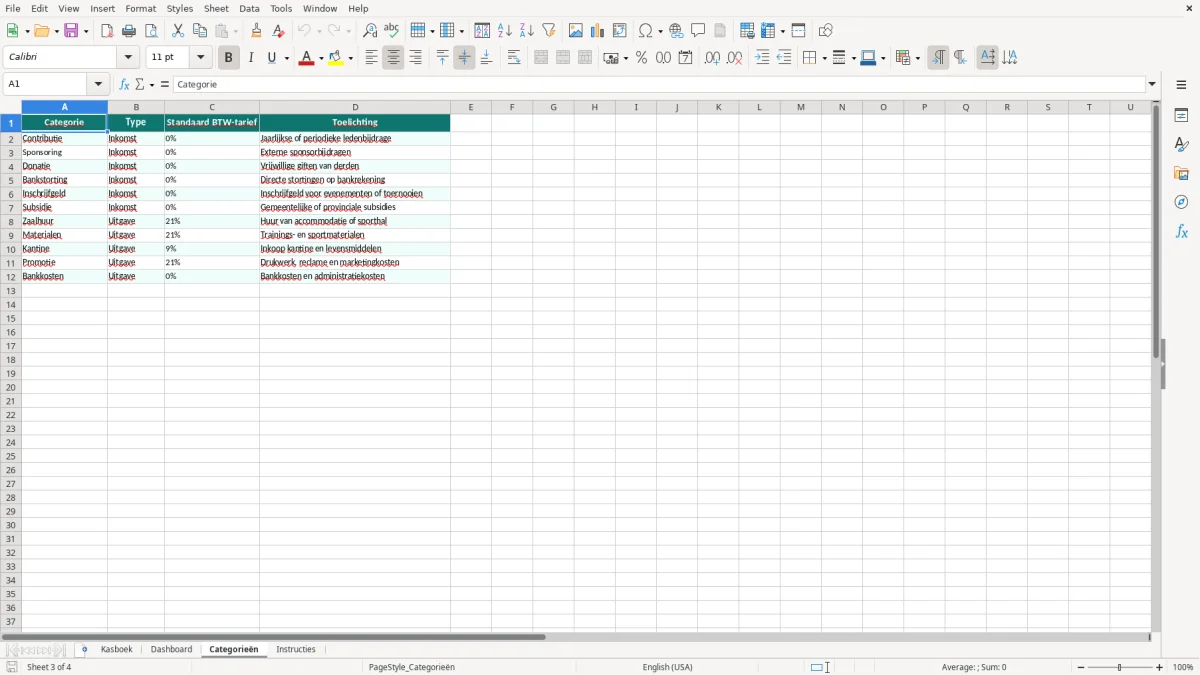This screenshot has height=675, width=1200.
Task: Open the Format menu
Action: point(141,8)
